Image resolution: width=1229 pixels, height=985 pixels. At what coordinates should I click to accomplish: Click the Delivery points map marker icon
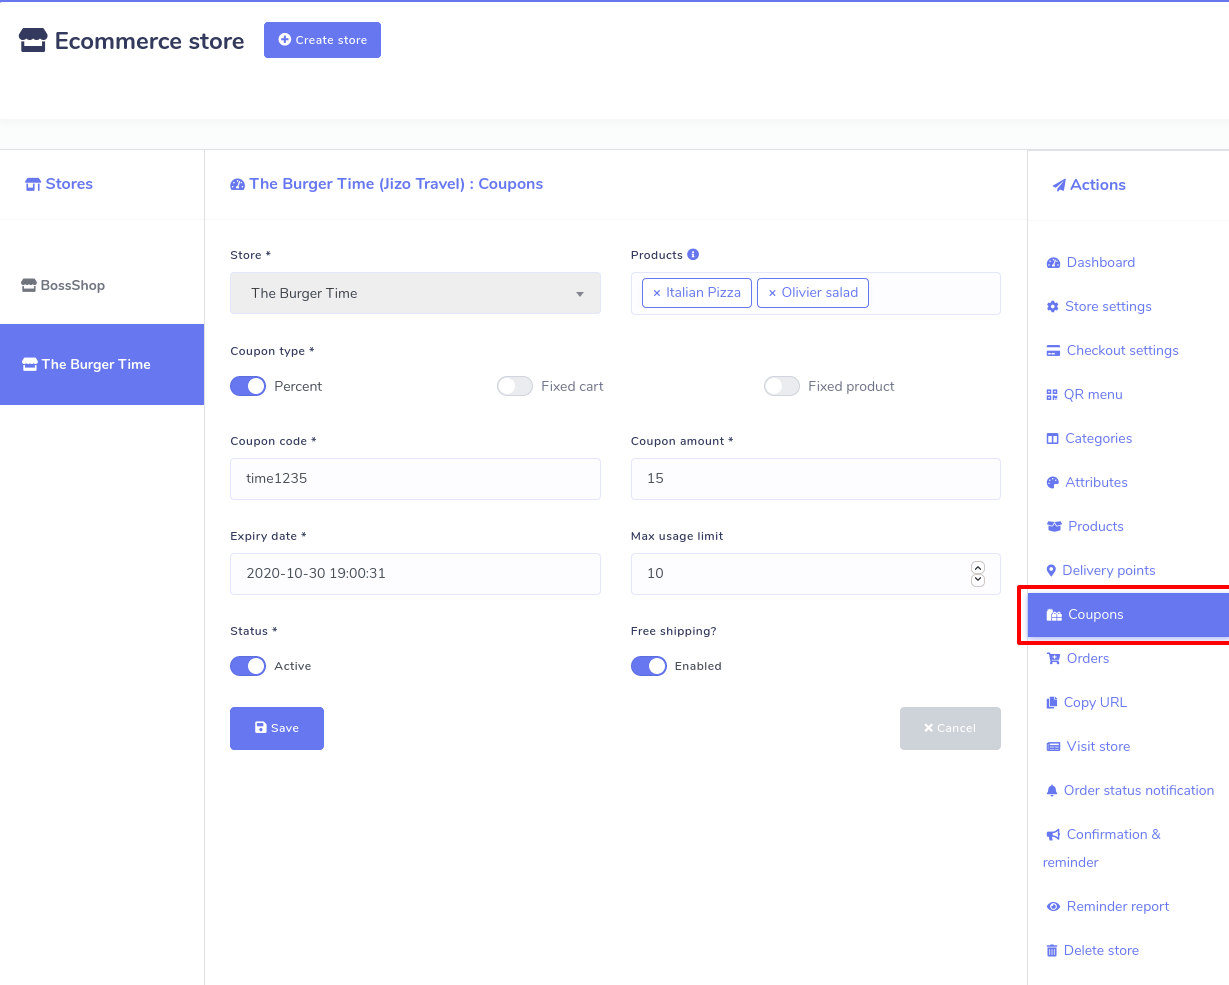[1051, 571]
